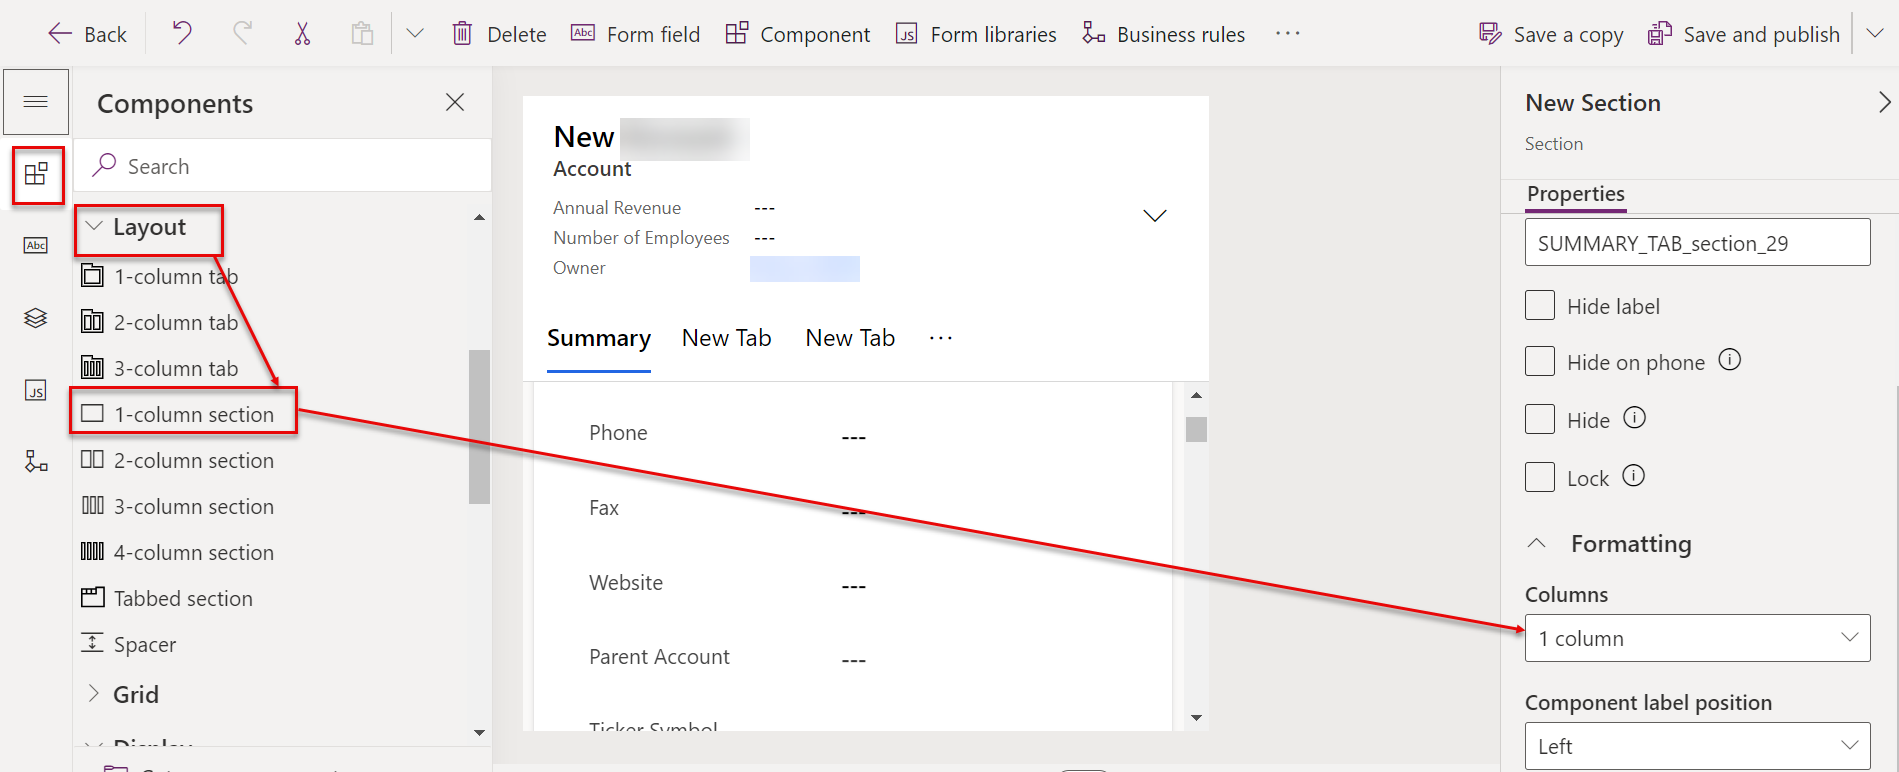Click the components list scroll-up arrow
Image resolution: width=1899 pixels, height=772 pixels.
coord(480,217)
